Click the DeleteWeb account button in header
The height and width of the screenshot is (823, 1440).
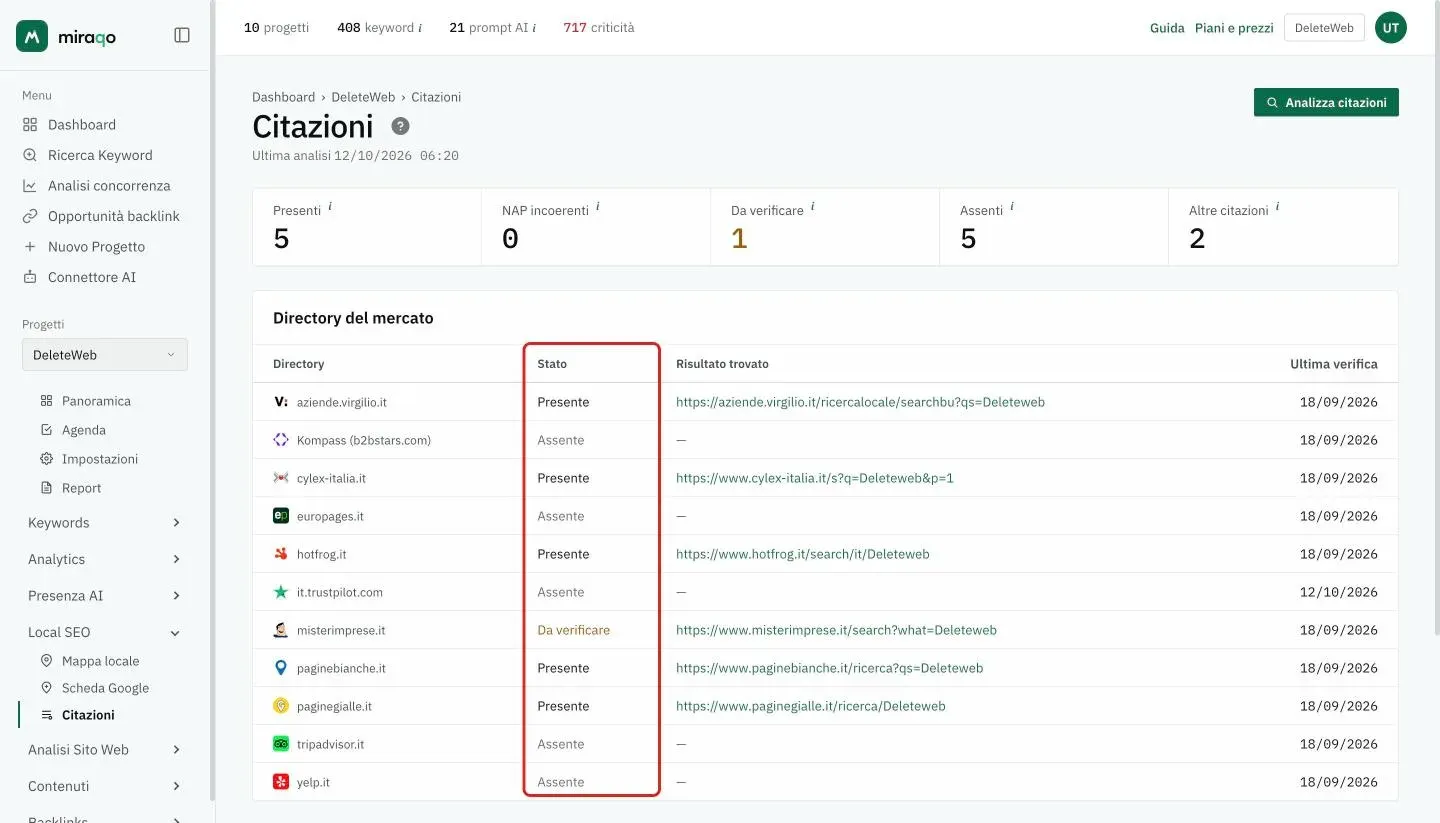coord(1324,28)
